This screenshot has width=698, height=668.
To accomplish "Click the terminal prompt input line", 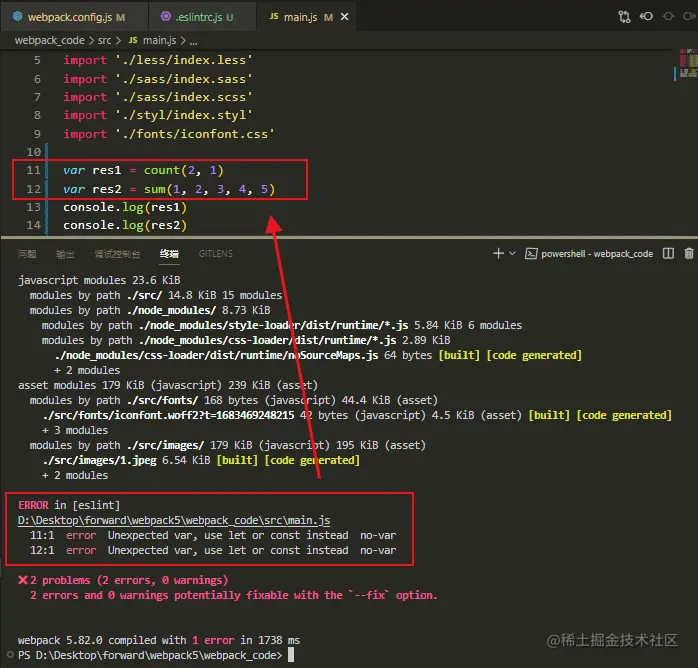I will 156,655.
